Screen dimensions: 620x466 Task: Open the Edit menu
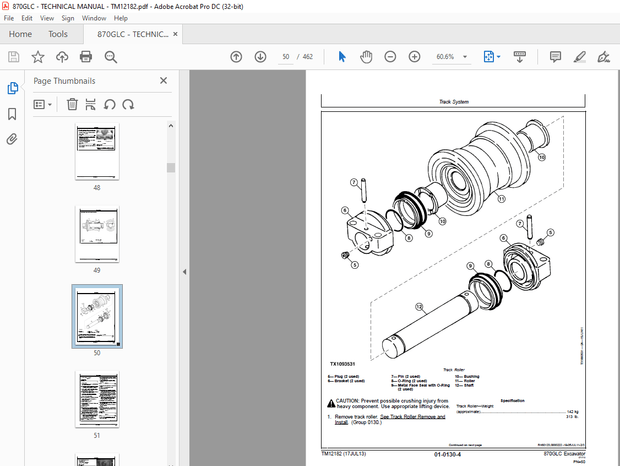pyautogui.click(x=27, y=18)
